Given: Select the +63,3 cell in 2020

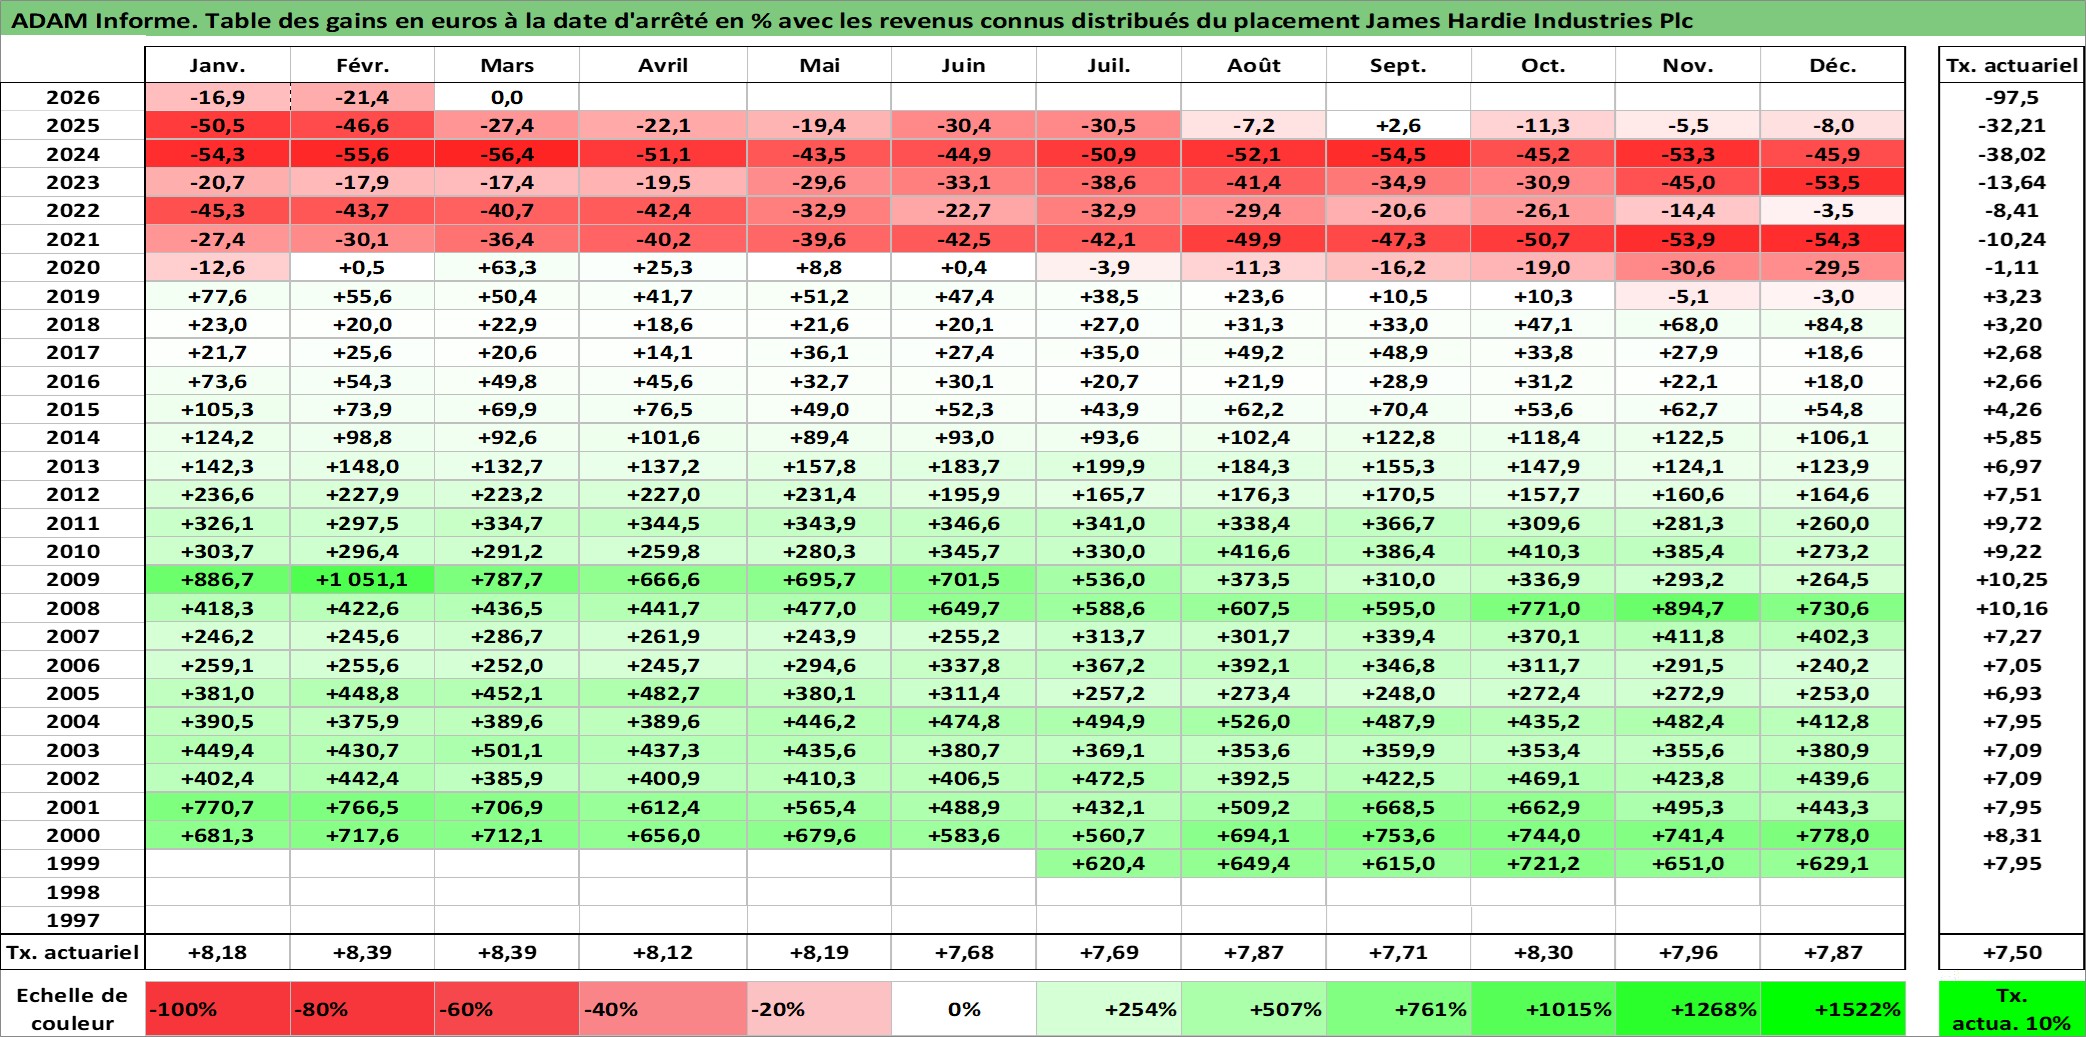Looking at the screenshot, I should coord(507,267).
